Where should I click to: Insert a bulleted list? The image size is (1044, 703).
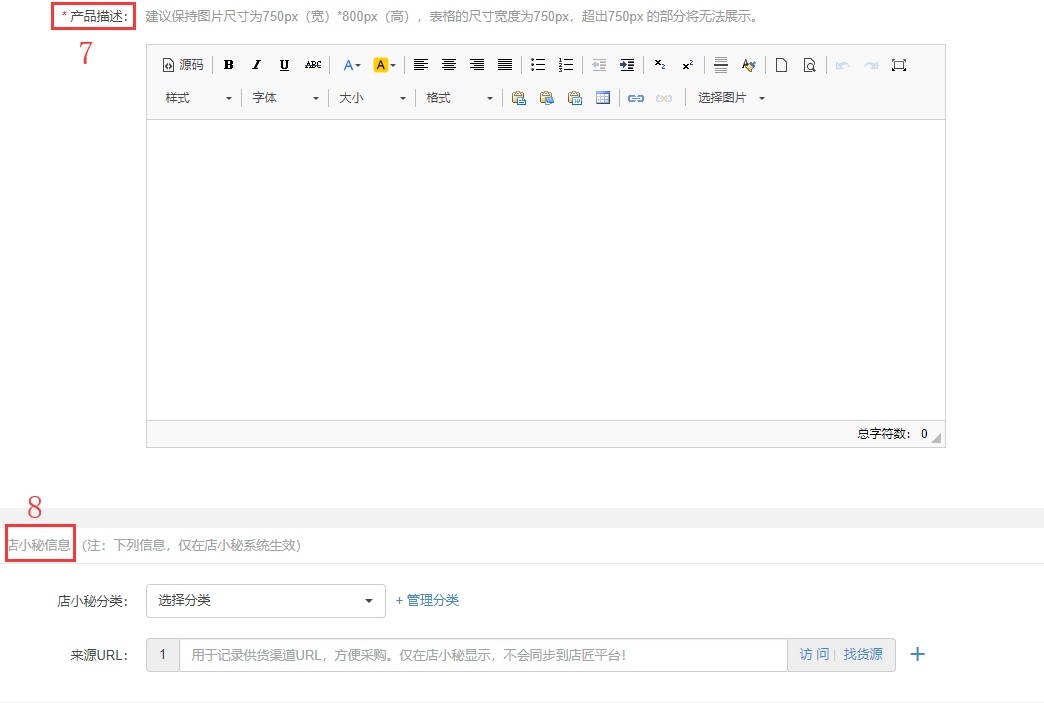tap(538, 65)
